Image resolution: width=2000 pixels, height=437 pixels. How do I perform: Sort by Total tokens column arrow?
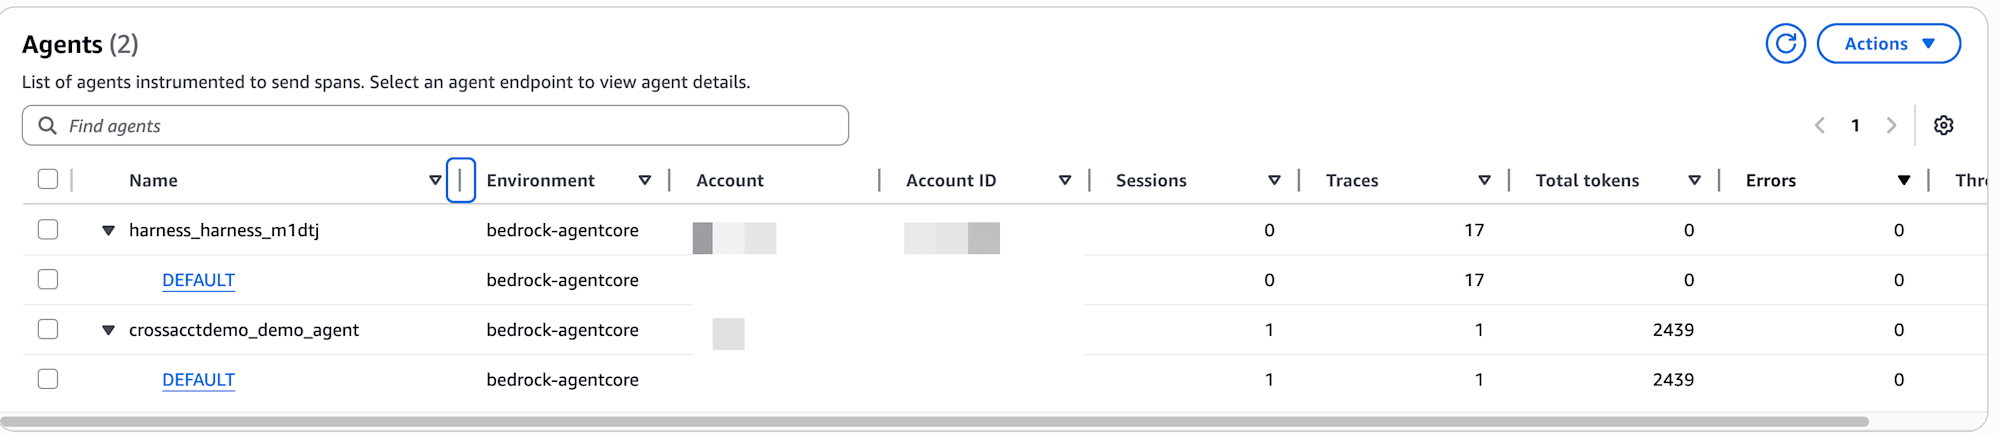(1694, 181)
